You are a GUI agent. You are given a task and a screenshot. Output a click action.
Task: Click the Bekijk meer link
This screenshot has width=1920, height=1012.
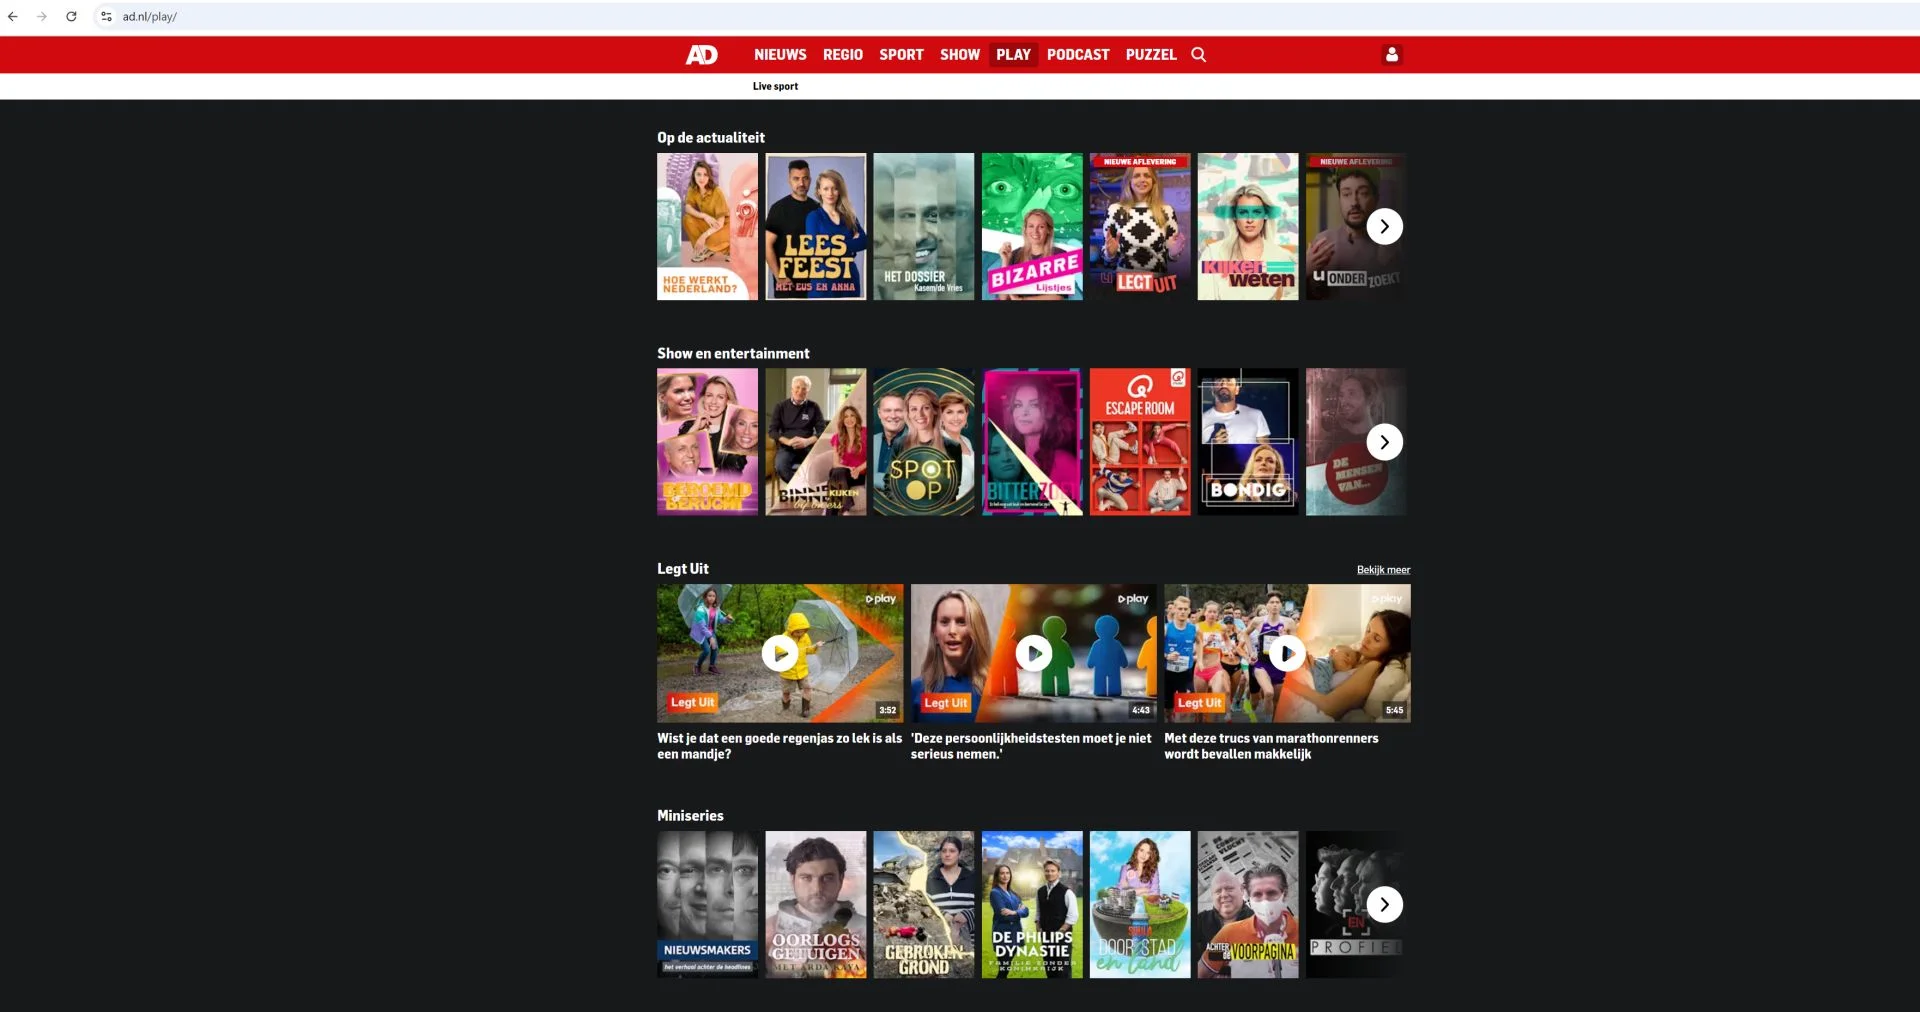click(x=1383, y=570)
